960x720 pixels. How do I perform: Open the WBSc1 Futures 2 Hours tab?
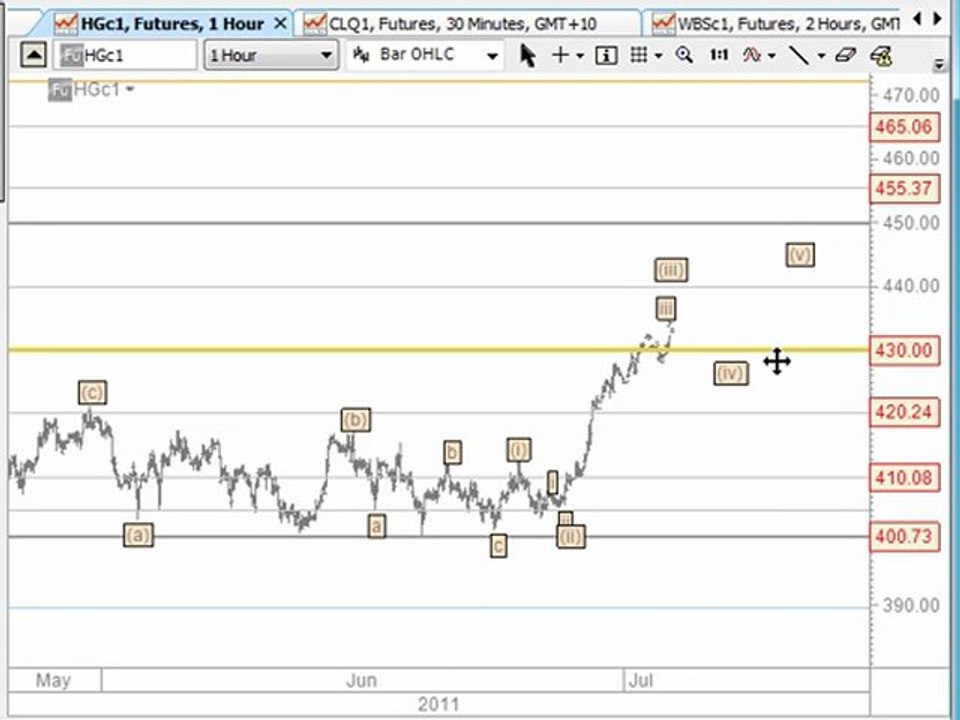tap(776, 24)
